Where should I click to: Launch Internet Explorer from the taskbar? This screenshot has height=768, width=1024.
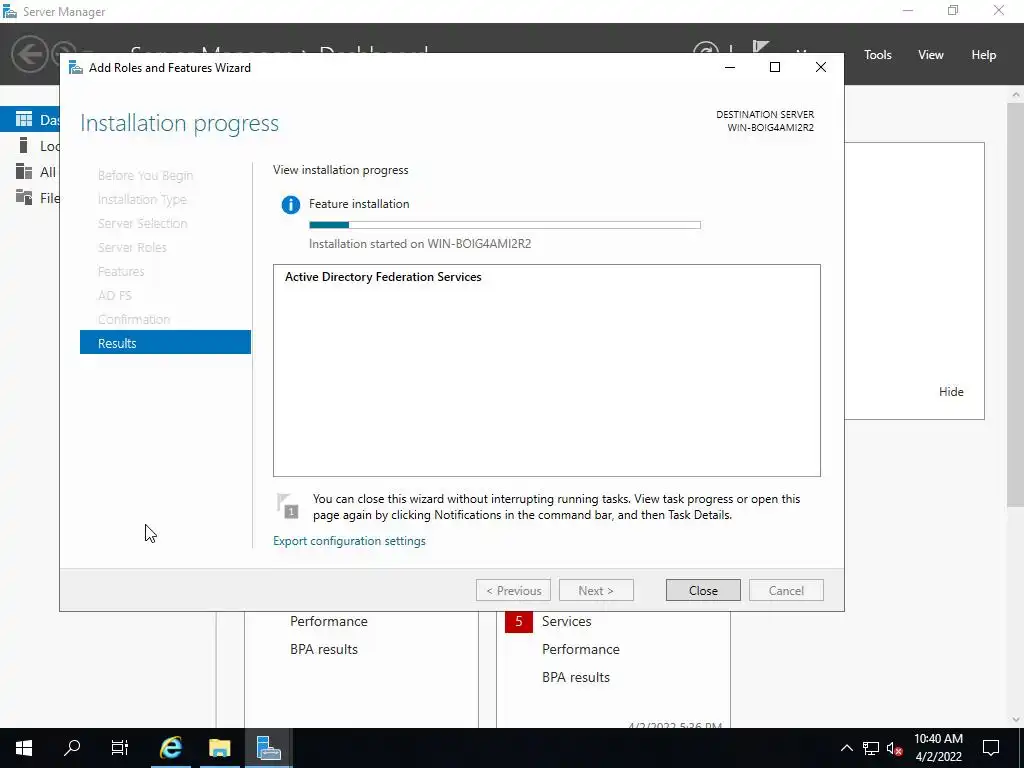tap(170, 748)
